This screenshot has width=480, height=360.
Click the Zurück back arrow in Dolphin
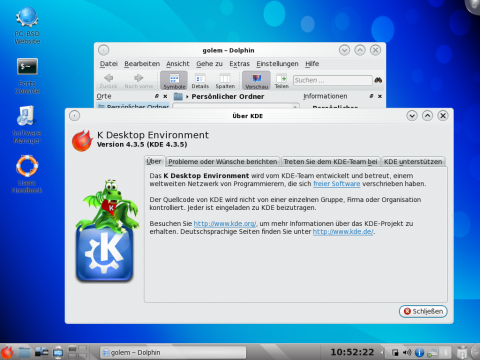coord(108,81)
